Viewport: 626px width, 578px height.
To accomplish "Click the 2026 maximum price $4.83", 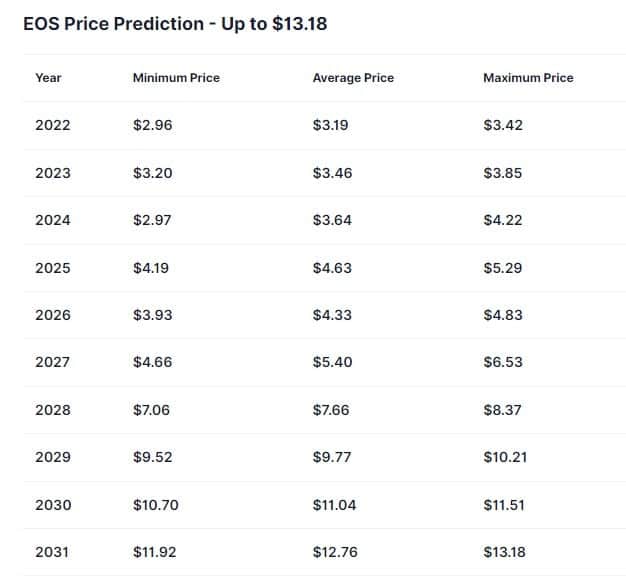I will click(502, 315).
